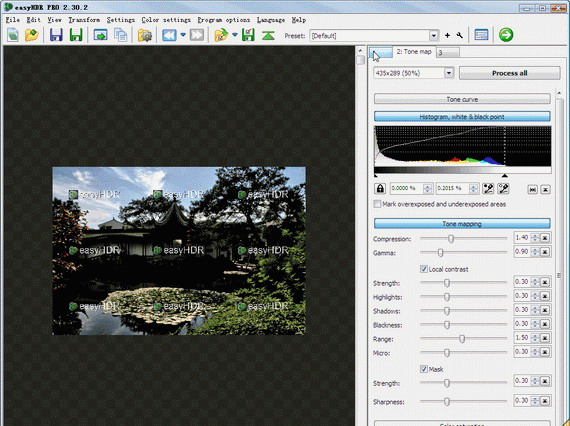Viewport: 570px width, 426px height.
Task: Open the Preset dropdown list
Action: 433,36
